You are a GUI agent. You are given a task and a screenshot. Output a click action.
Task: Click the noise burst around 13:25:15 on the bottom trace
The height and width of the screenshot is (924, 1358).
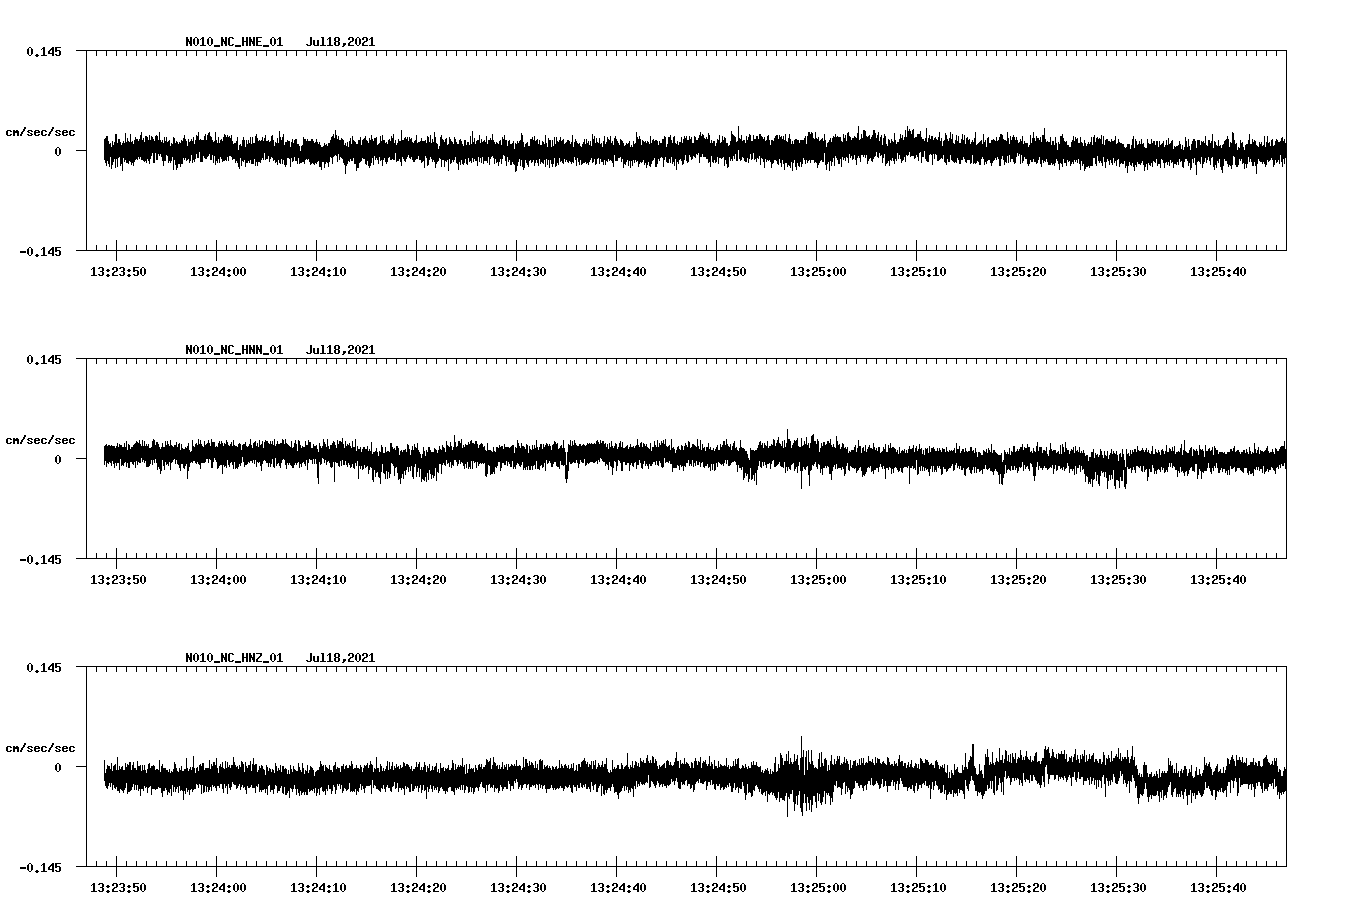pos(973,770)
